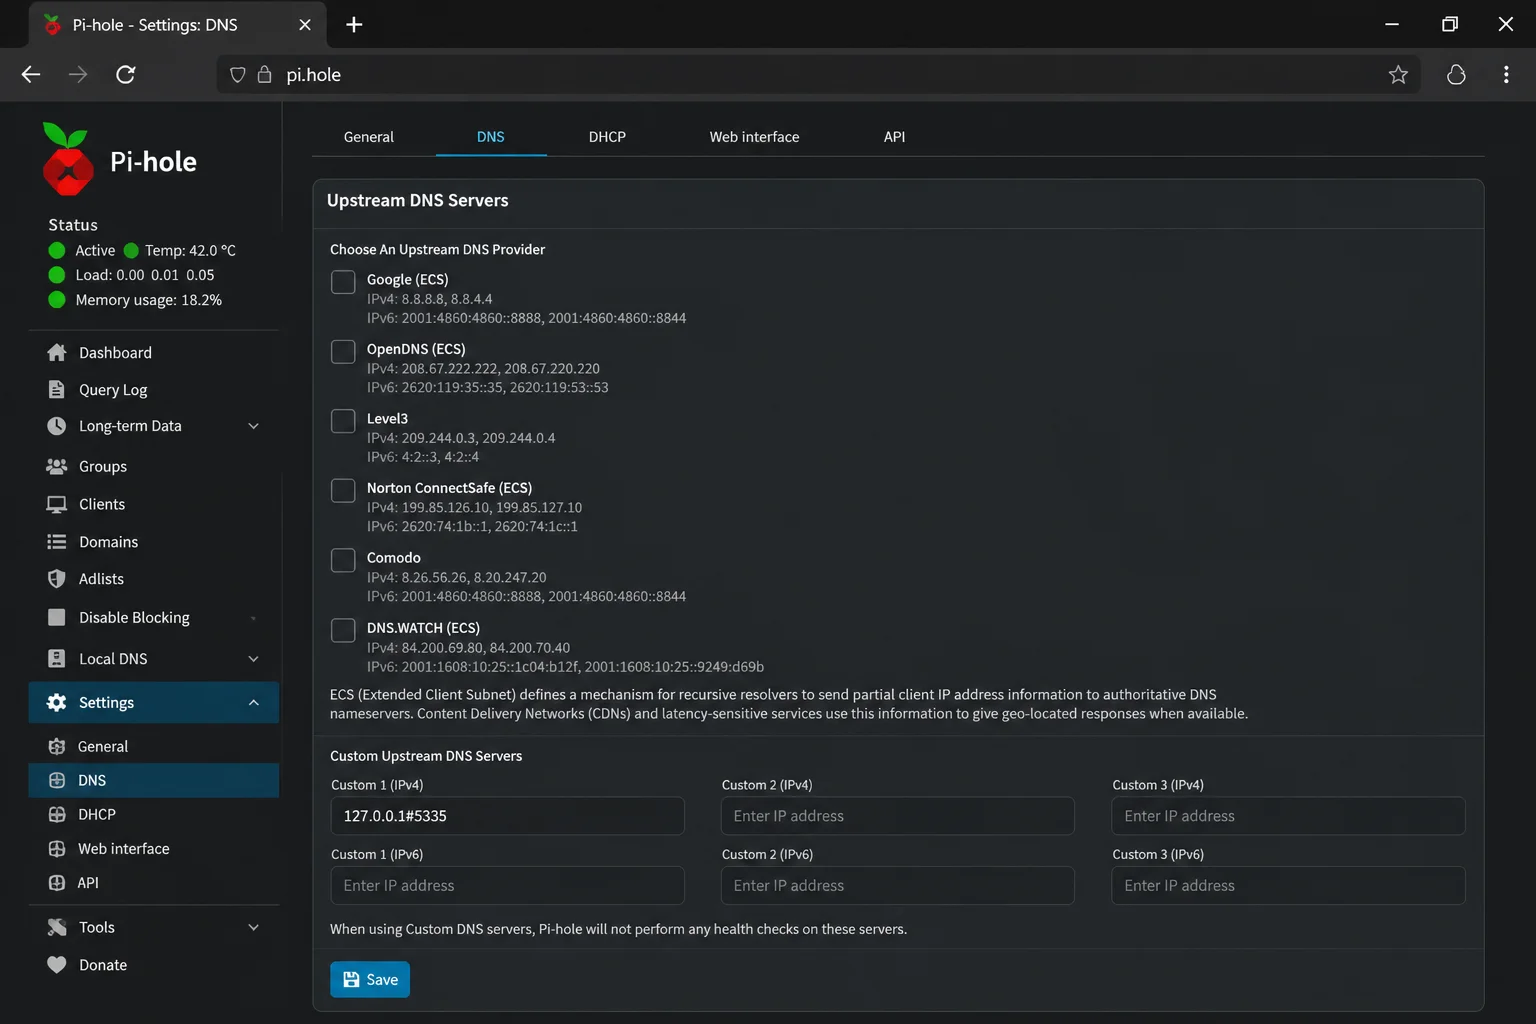Click the DNS submenu globe icon
The height and width of the screenshot is (1024, 1536).
pyautogui.click(x=57, y=780)
